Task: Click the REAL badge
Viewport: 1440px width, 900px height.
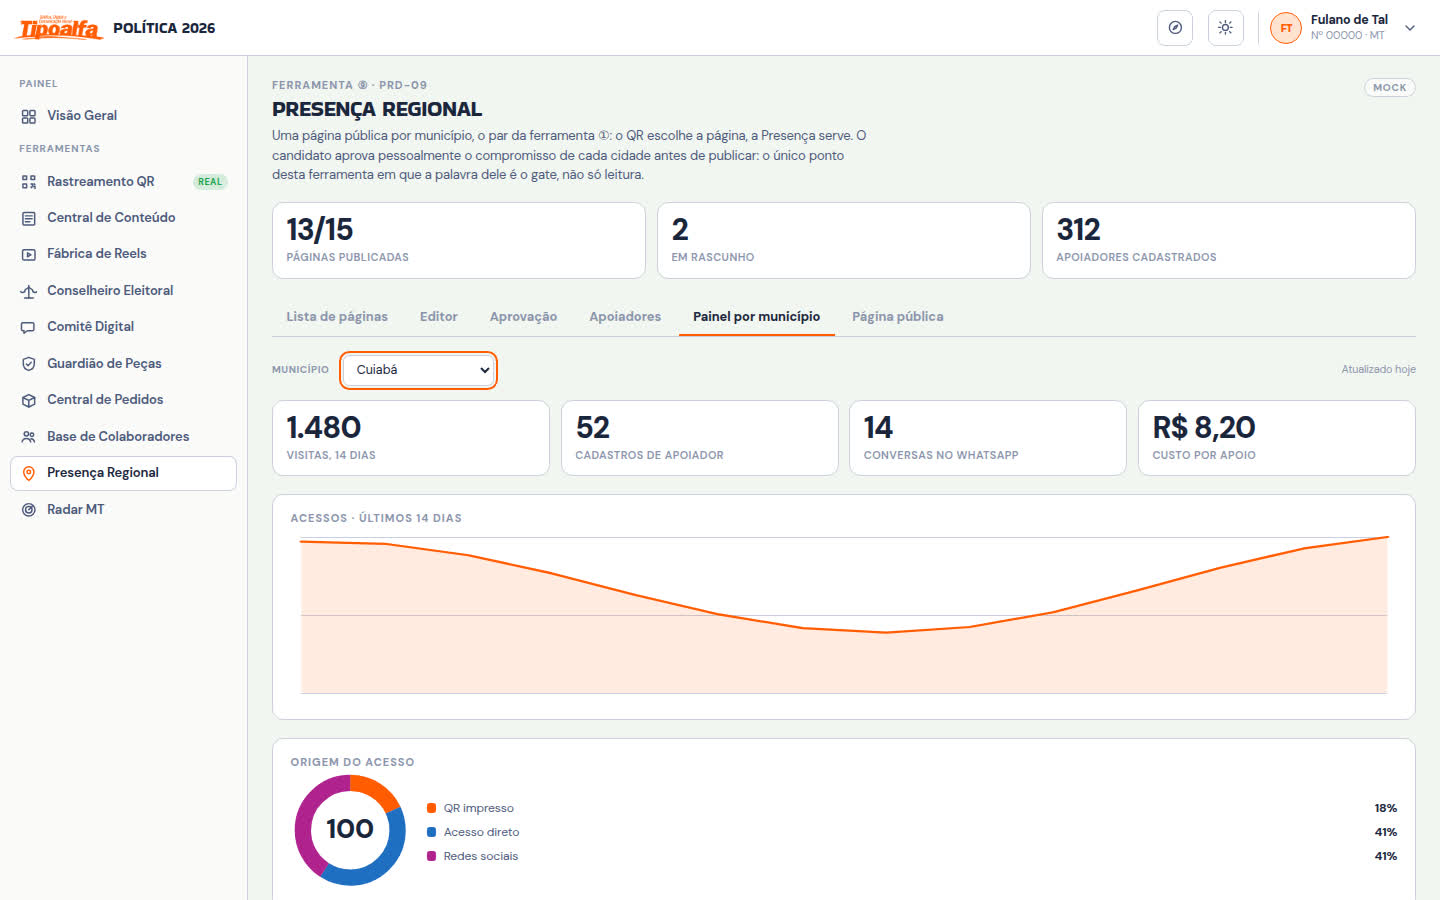Action: [x=210, y=182]
